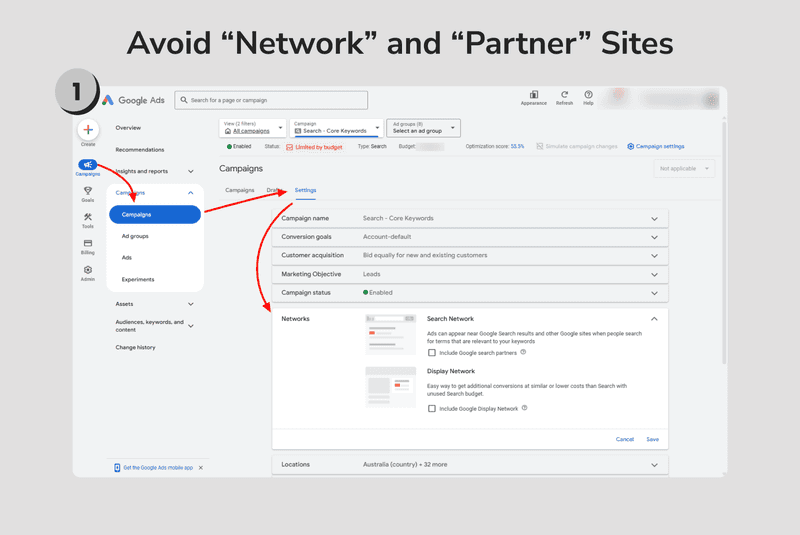The image size is (800, 535).
Task: Open the Help question mark icon
Action: (x=588, y=95)
